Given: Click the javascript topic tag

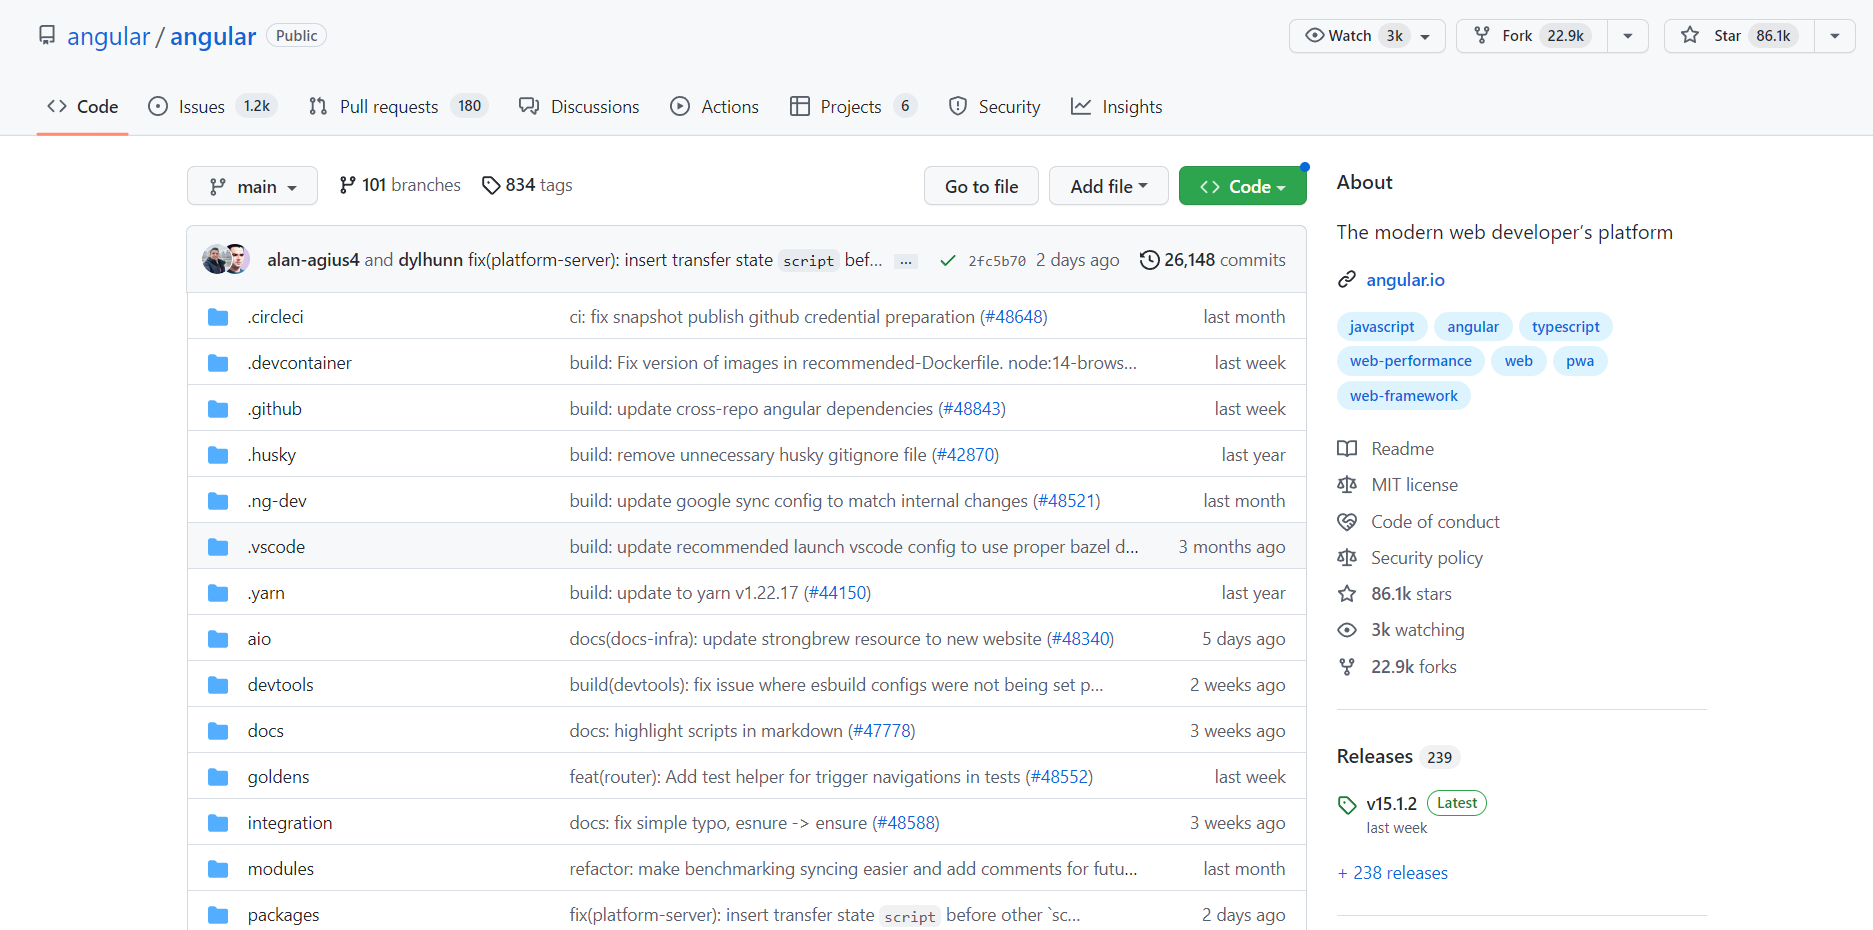Looking at the screenshot, I should point(1381,327).
